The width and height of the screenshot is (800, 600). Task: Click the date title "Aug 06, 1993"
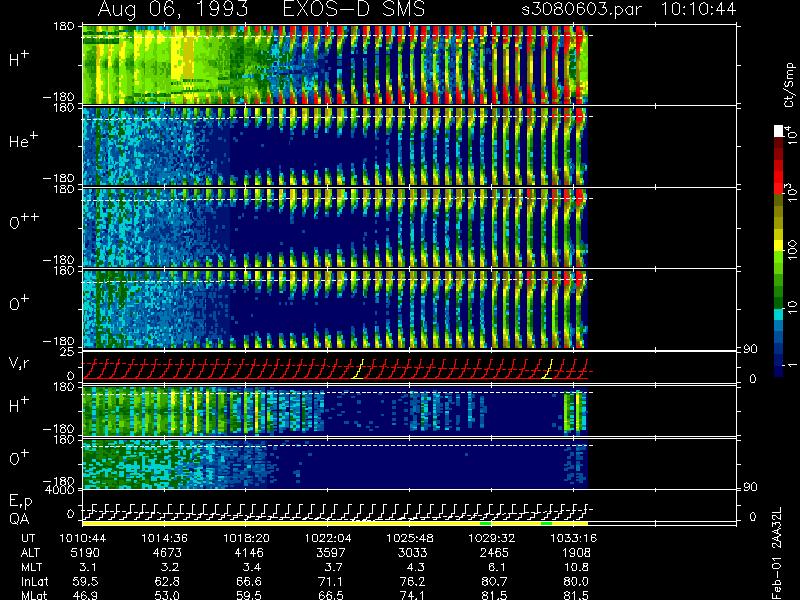(173, 9)
